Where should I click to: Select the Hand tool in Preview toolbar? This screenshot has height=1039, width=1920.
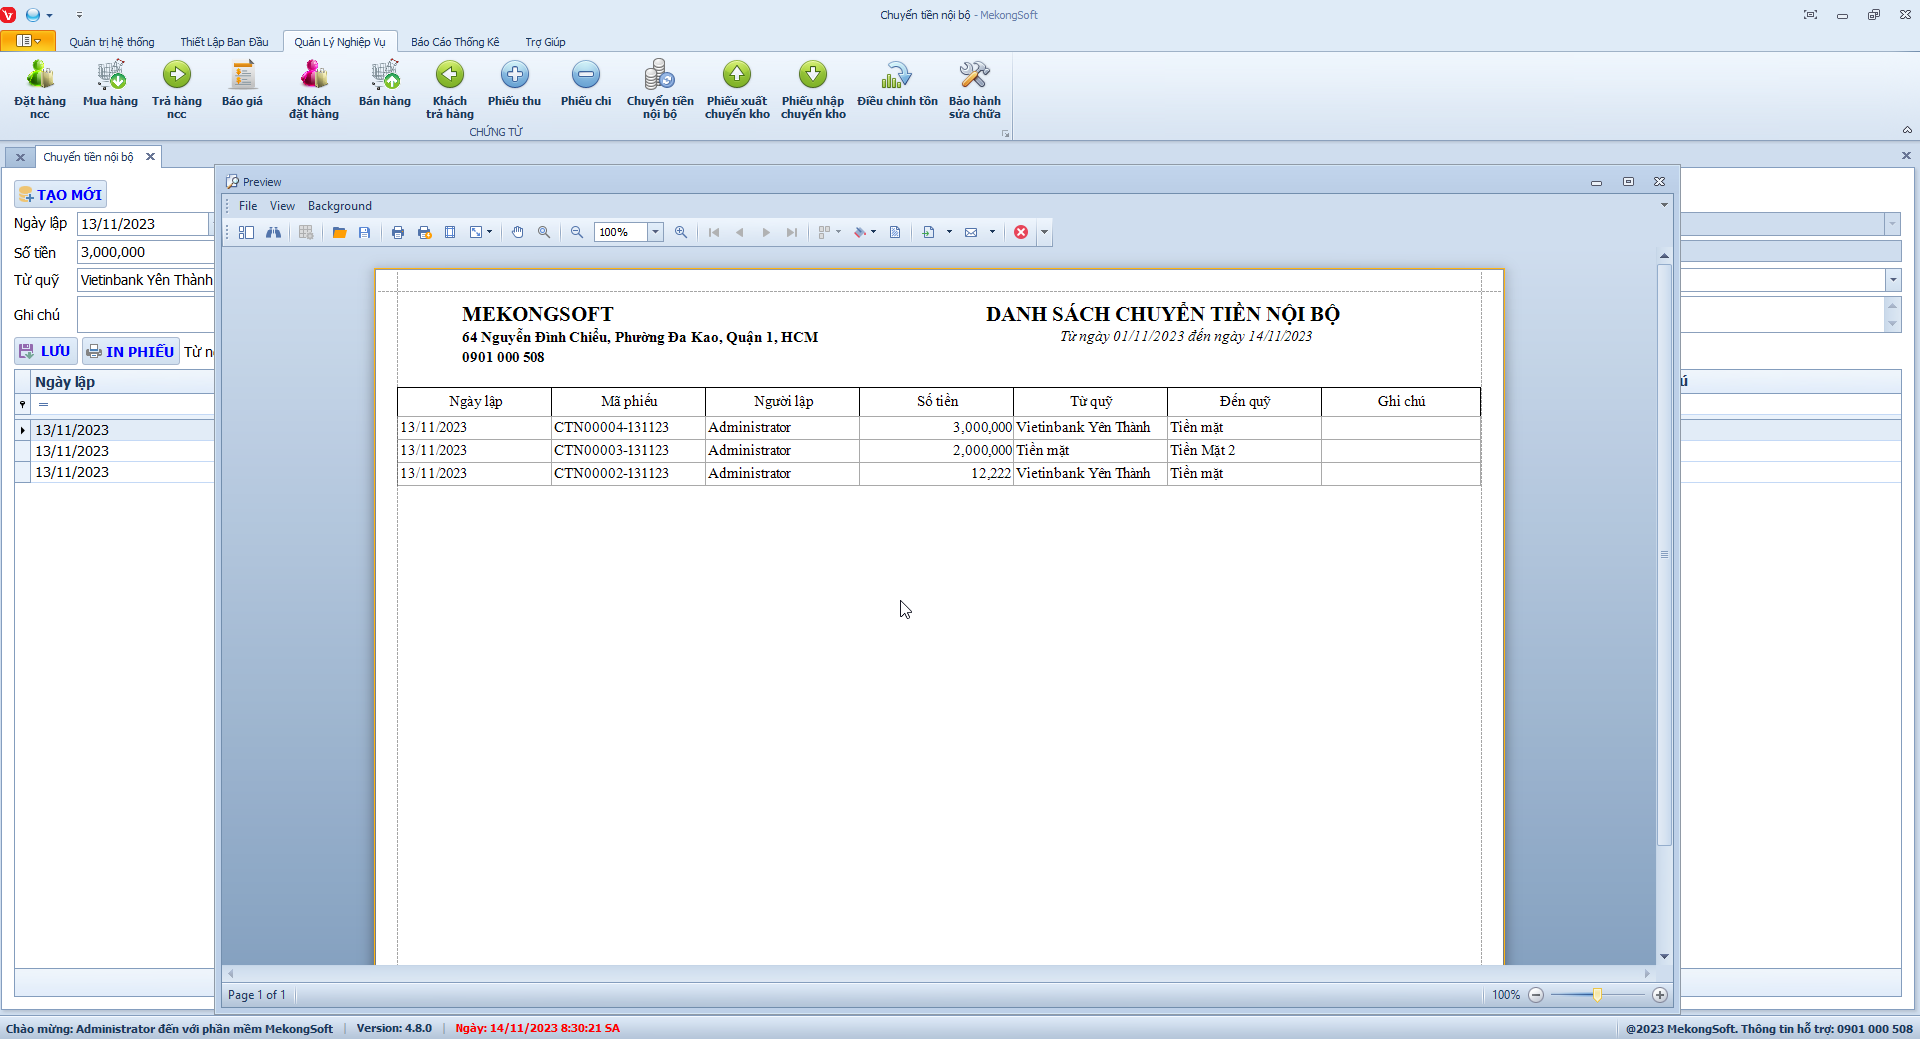[x=518, y=232]
